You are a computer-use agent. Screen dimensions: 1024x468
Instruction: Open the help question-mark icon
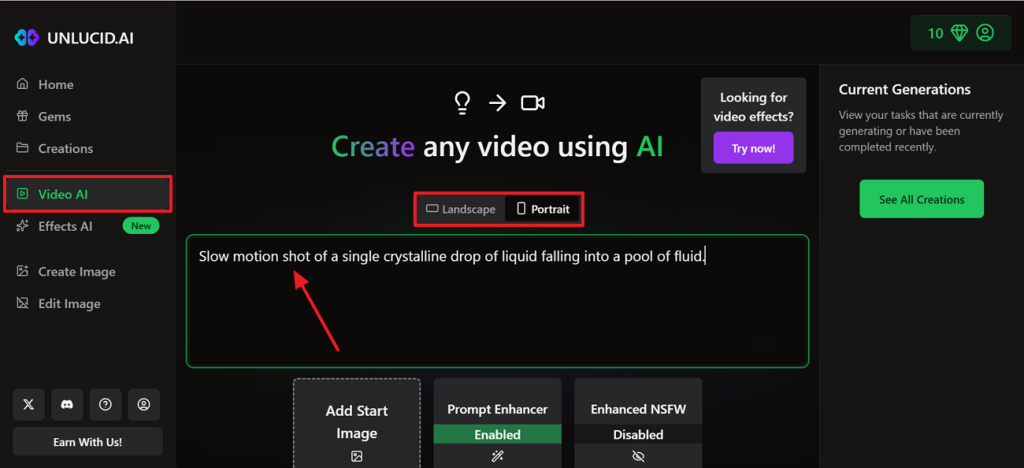pos(105,405)
